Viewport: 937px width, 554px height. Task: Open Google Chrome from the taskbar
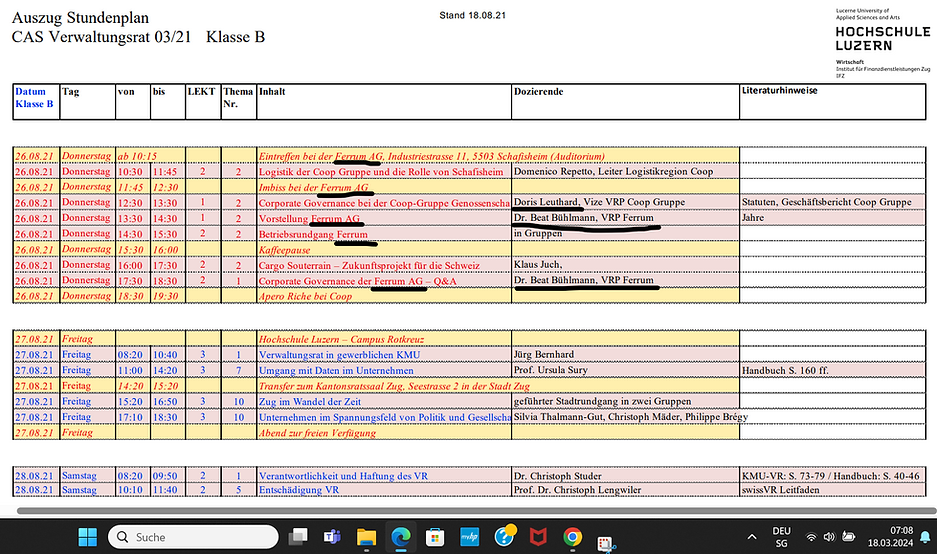[x=572, y=537]
